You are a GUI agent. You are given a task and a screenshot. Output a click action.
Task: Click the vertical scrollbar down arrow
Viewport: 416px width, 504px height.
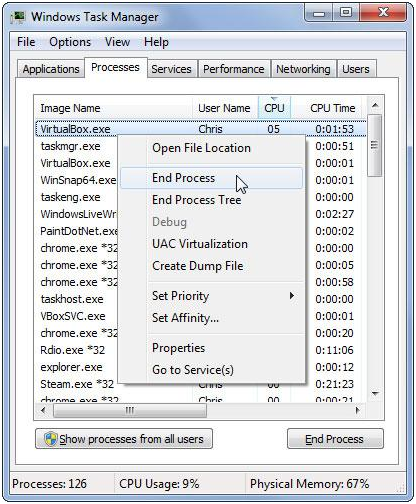(375, 394)
